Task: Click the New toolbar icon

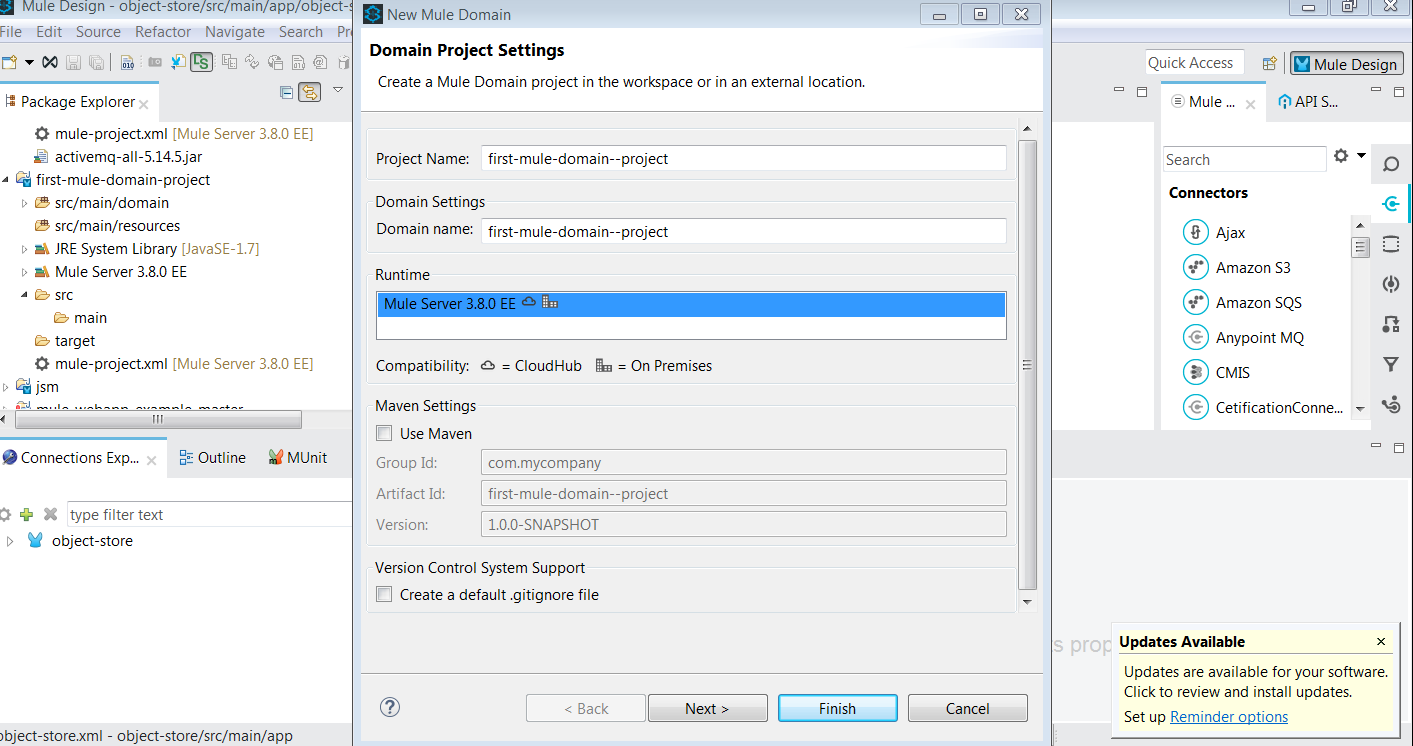Action: [x=10, y=62]
